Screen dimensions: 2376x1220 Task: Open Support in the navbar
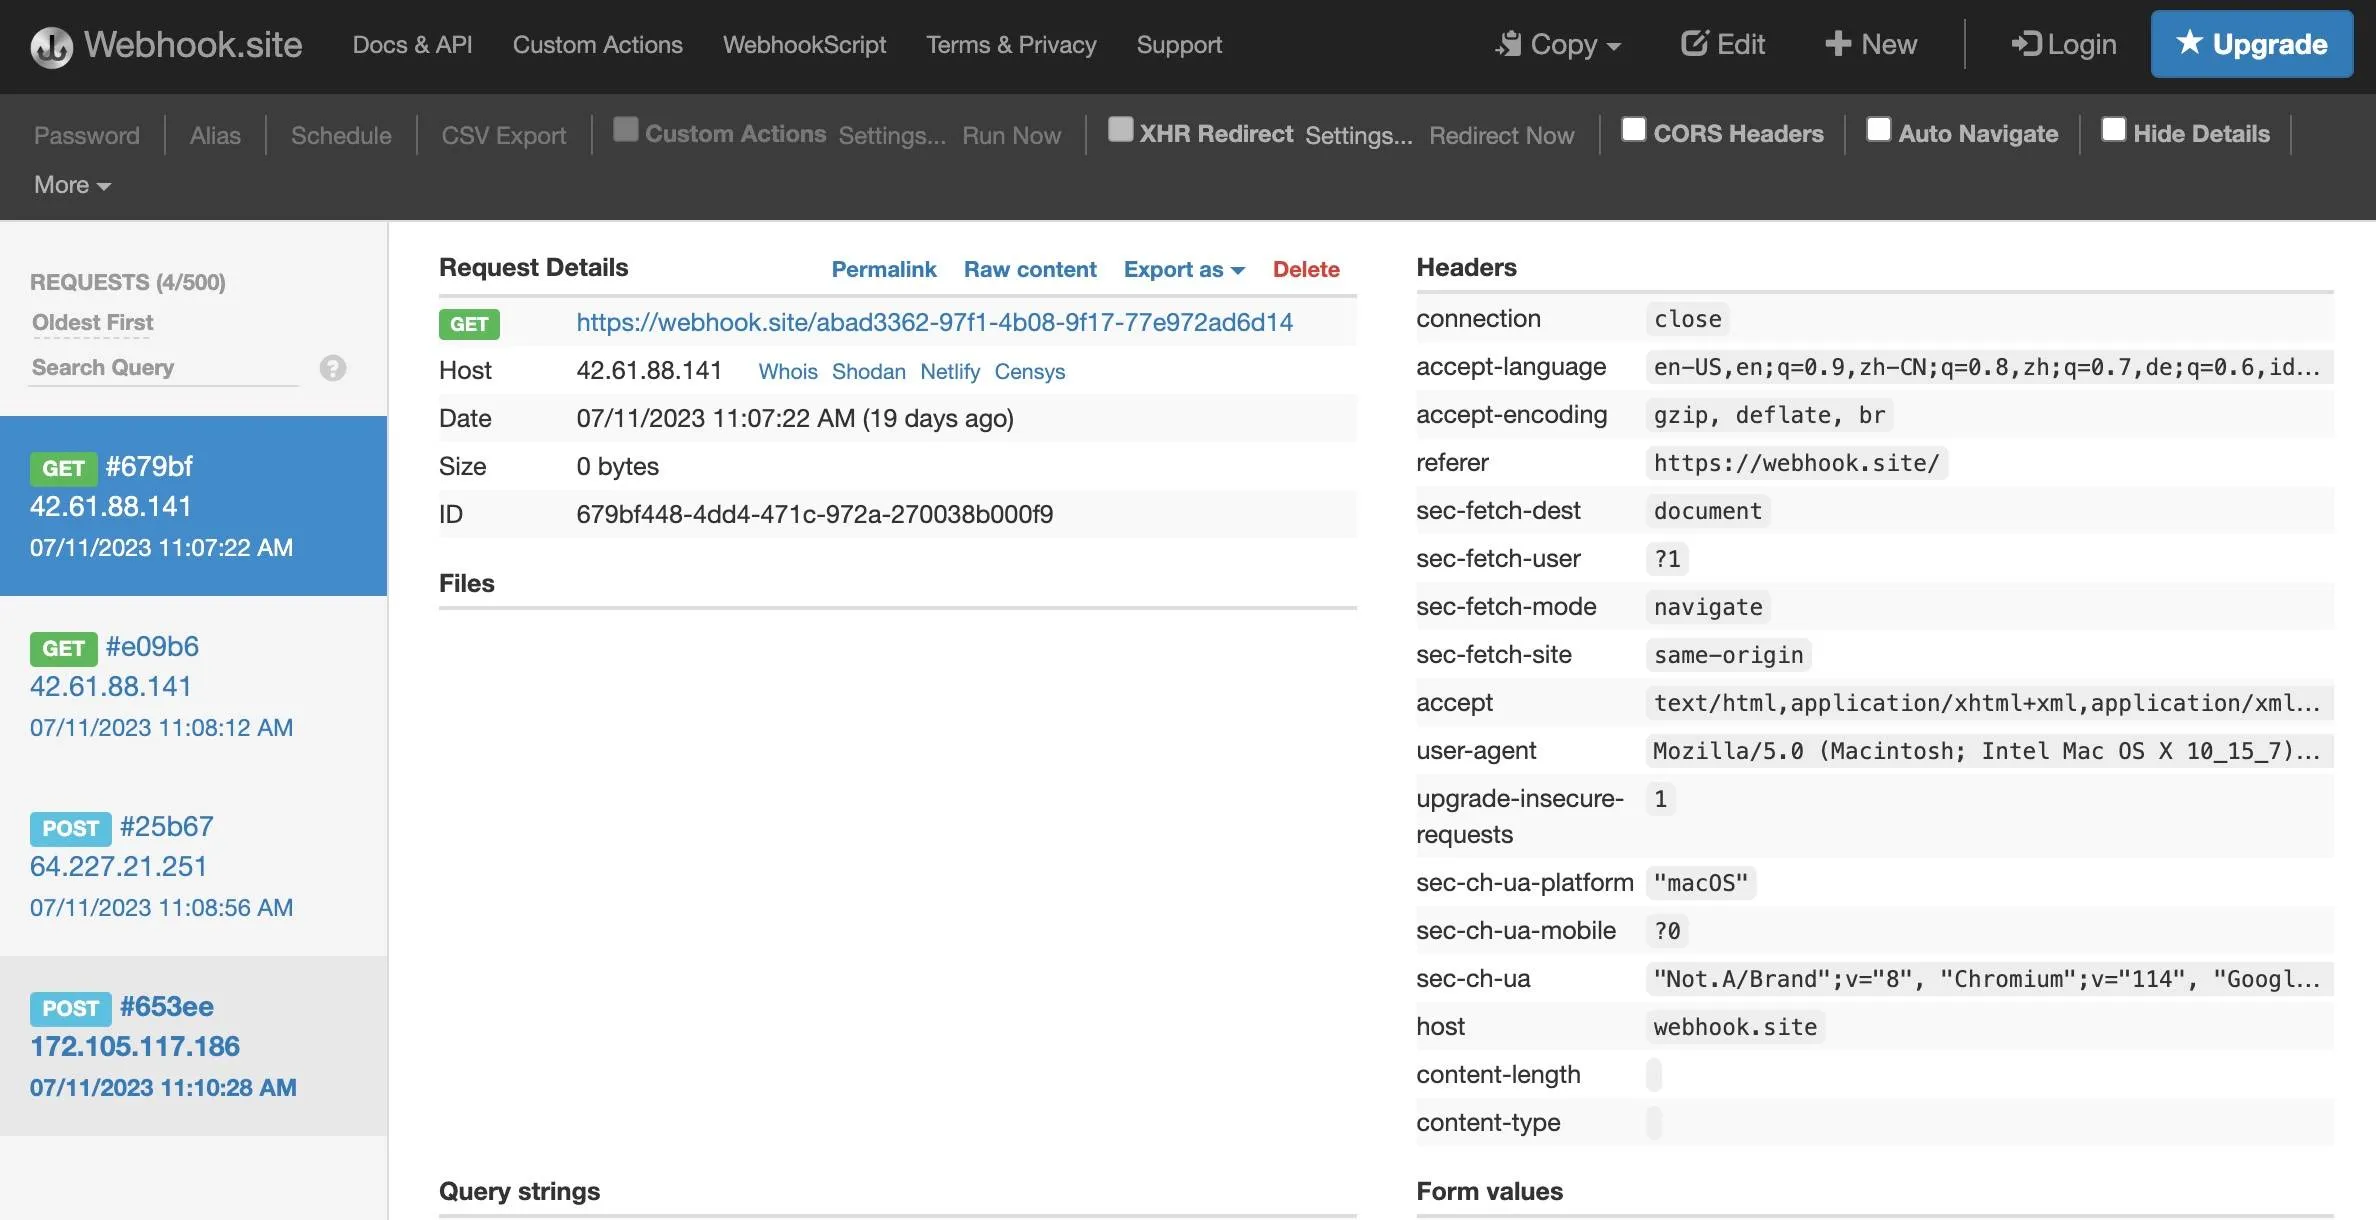pos(1179,45)
